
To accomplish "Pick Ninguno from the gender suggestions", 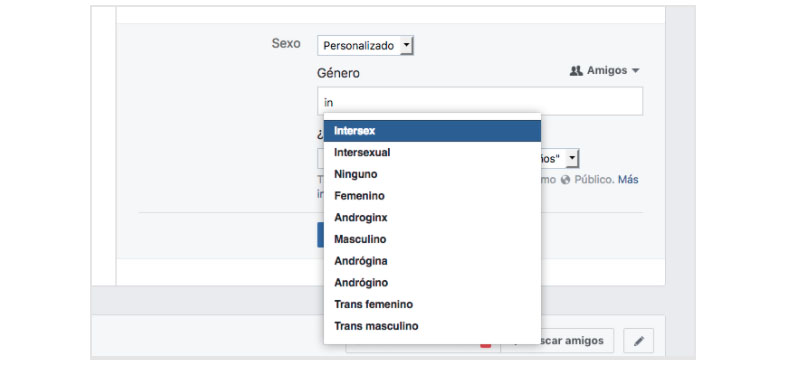I will pos(432,174).
